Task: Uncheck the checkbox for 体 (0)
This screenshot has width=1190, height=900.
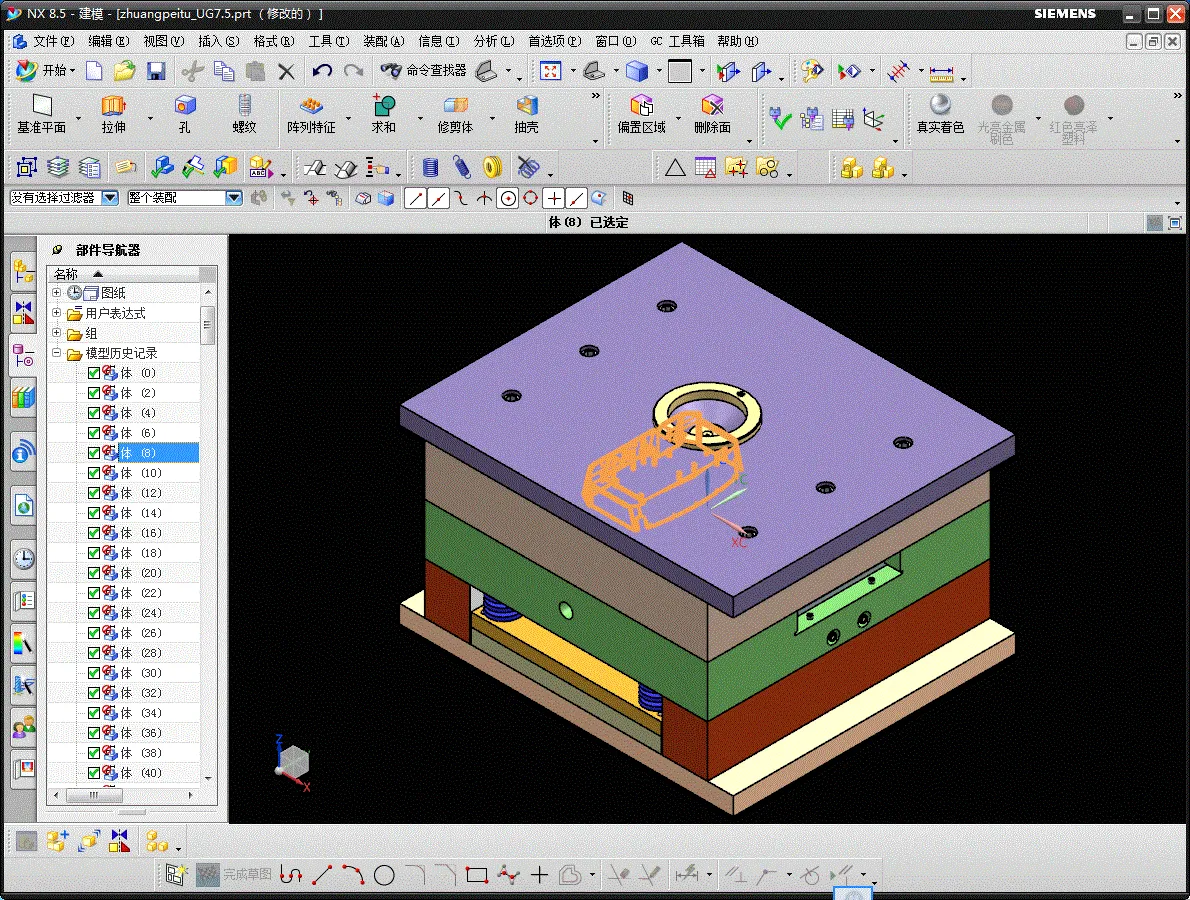Action: (94, 373)
